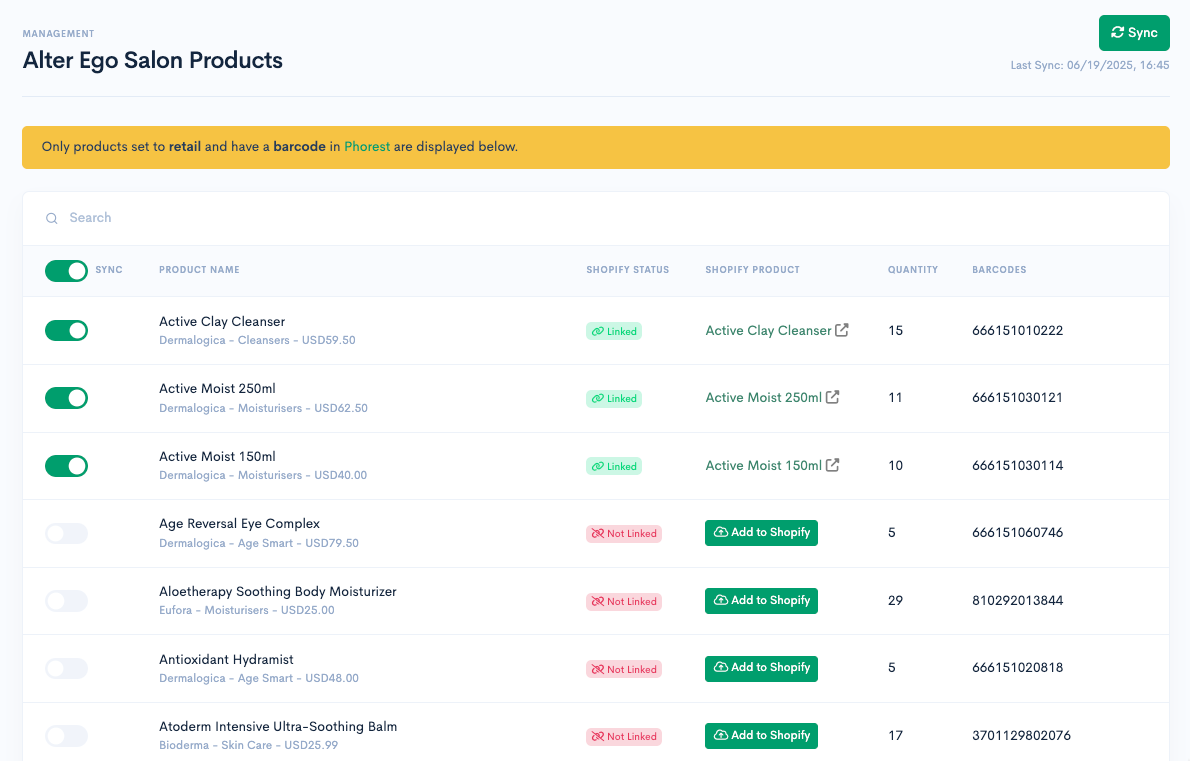Select barcode 666151010222
The image size is (1190, 761).
coord(1018,331)
